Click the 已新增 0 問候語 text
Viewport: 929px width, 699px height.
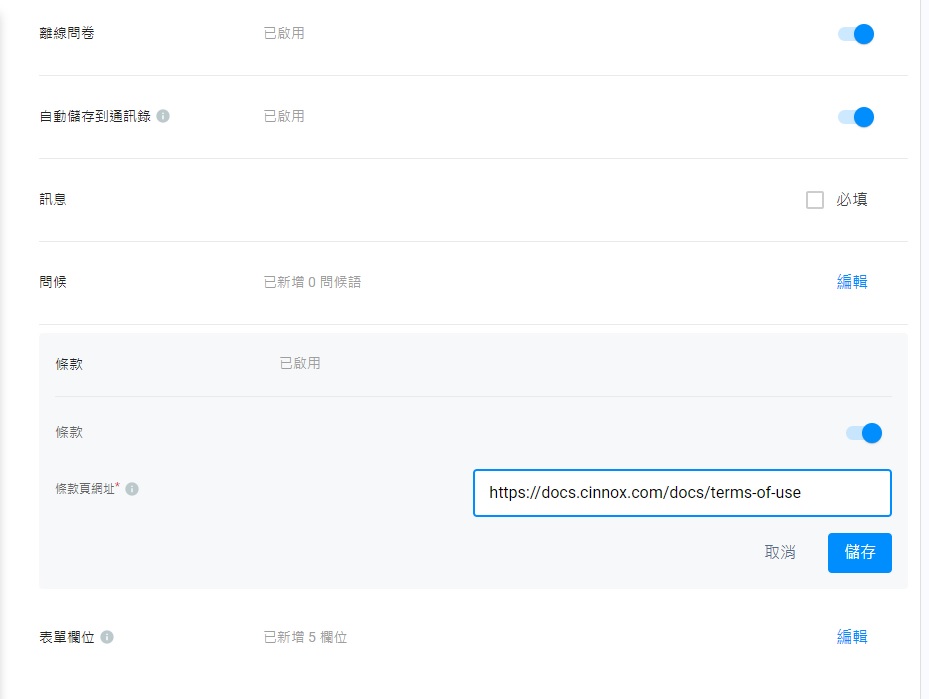[312, 282]
